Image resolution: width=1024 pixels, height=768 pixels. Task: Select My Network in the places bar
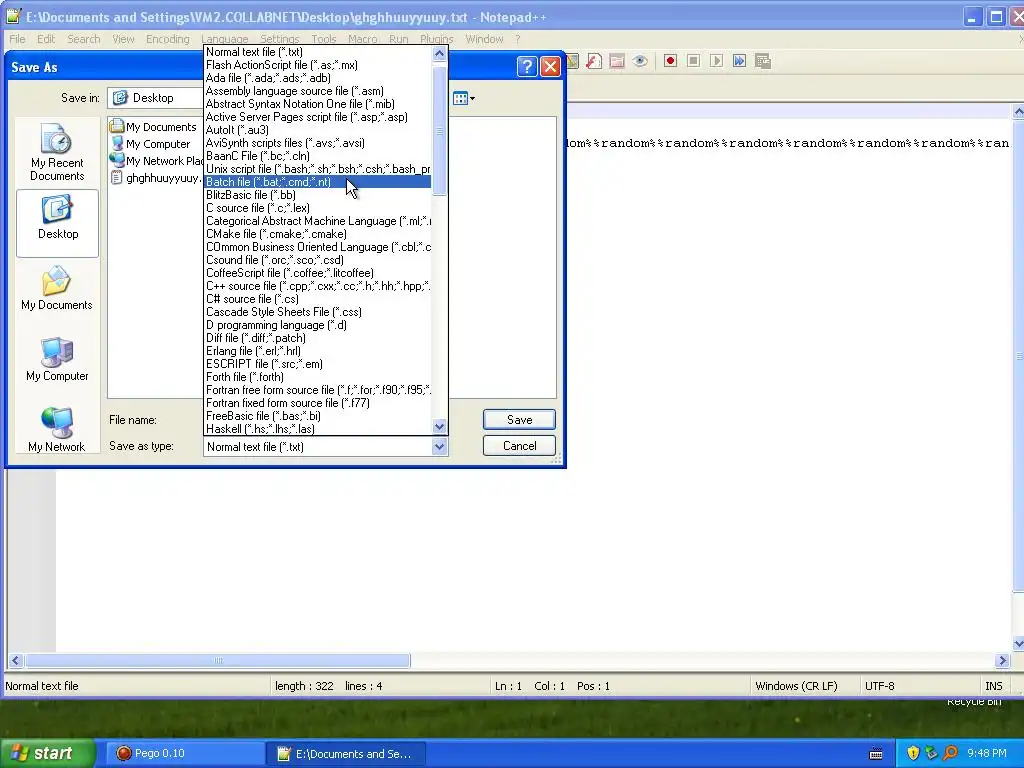[x=57, y=429]
